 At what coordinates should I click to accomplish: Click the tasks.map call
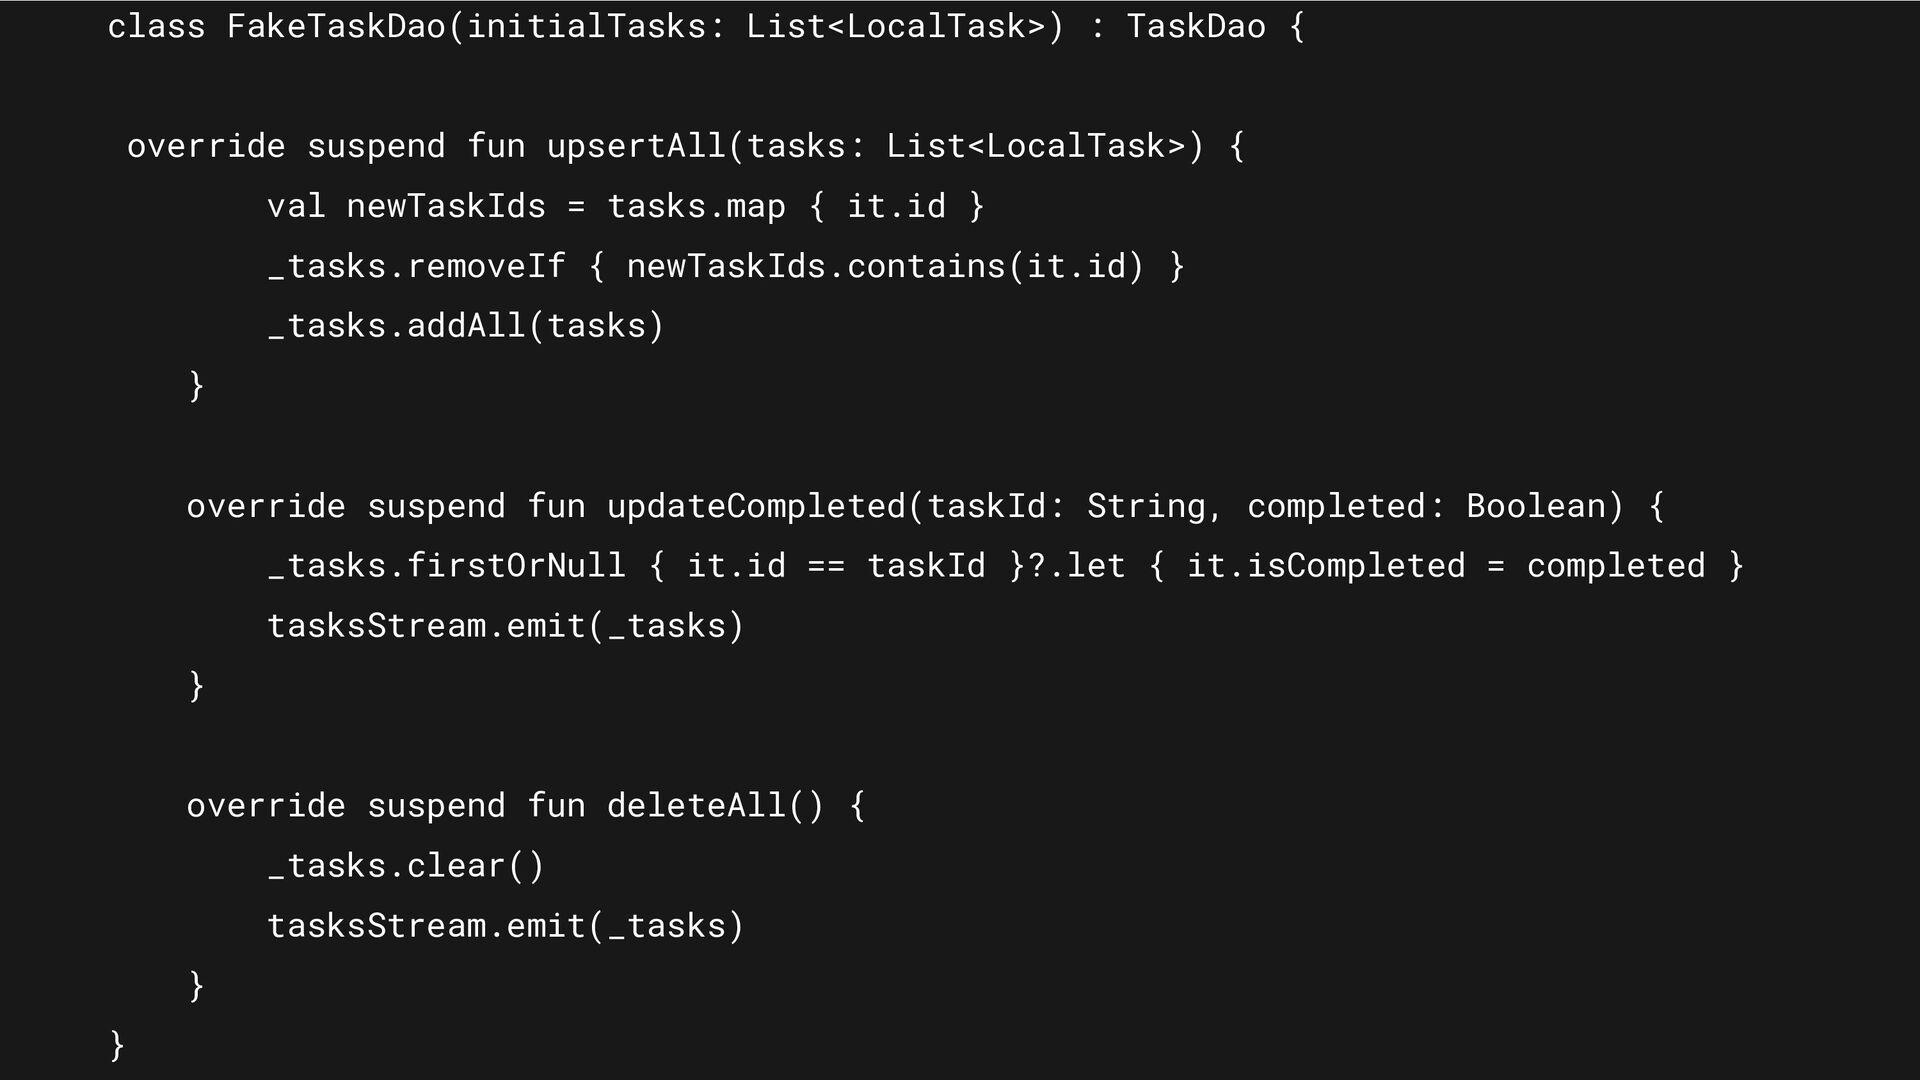pyautogui.click(x=696, y=208)
